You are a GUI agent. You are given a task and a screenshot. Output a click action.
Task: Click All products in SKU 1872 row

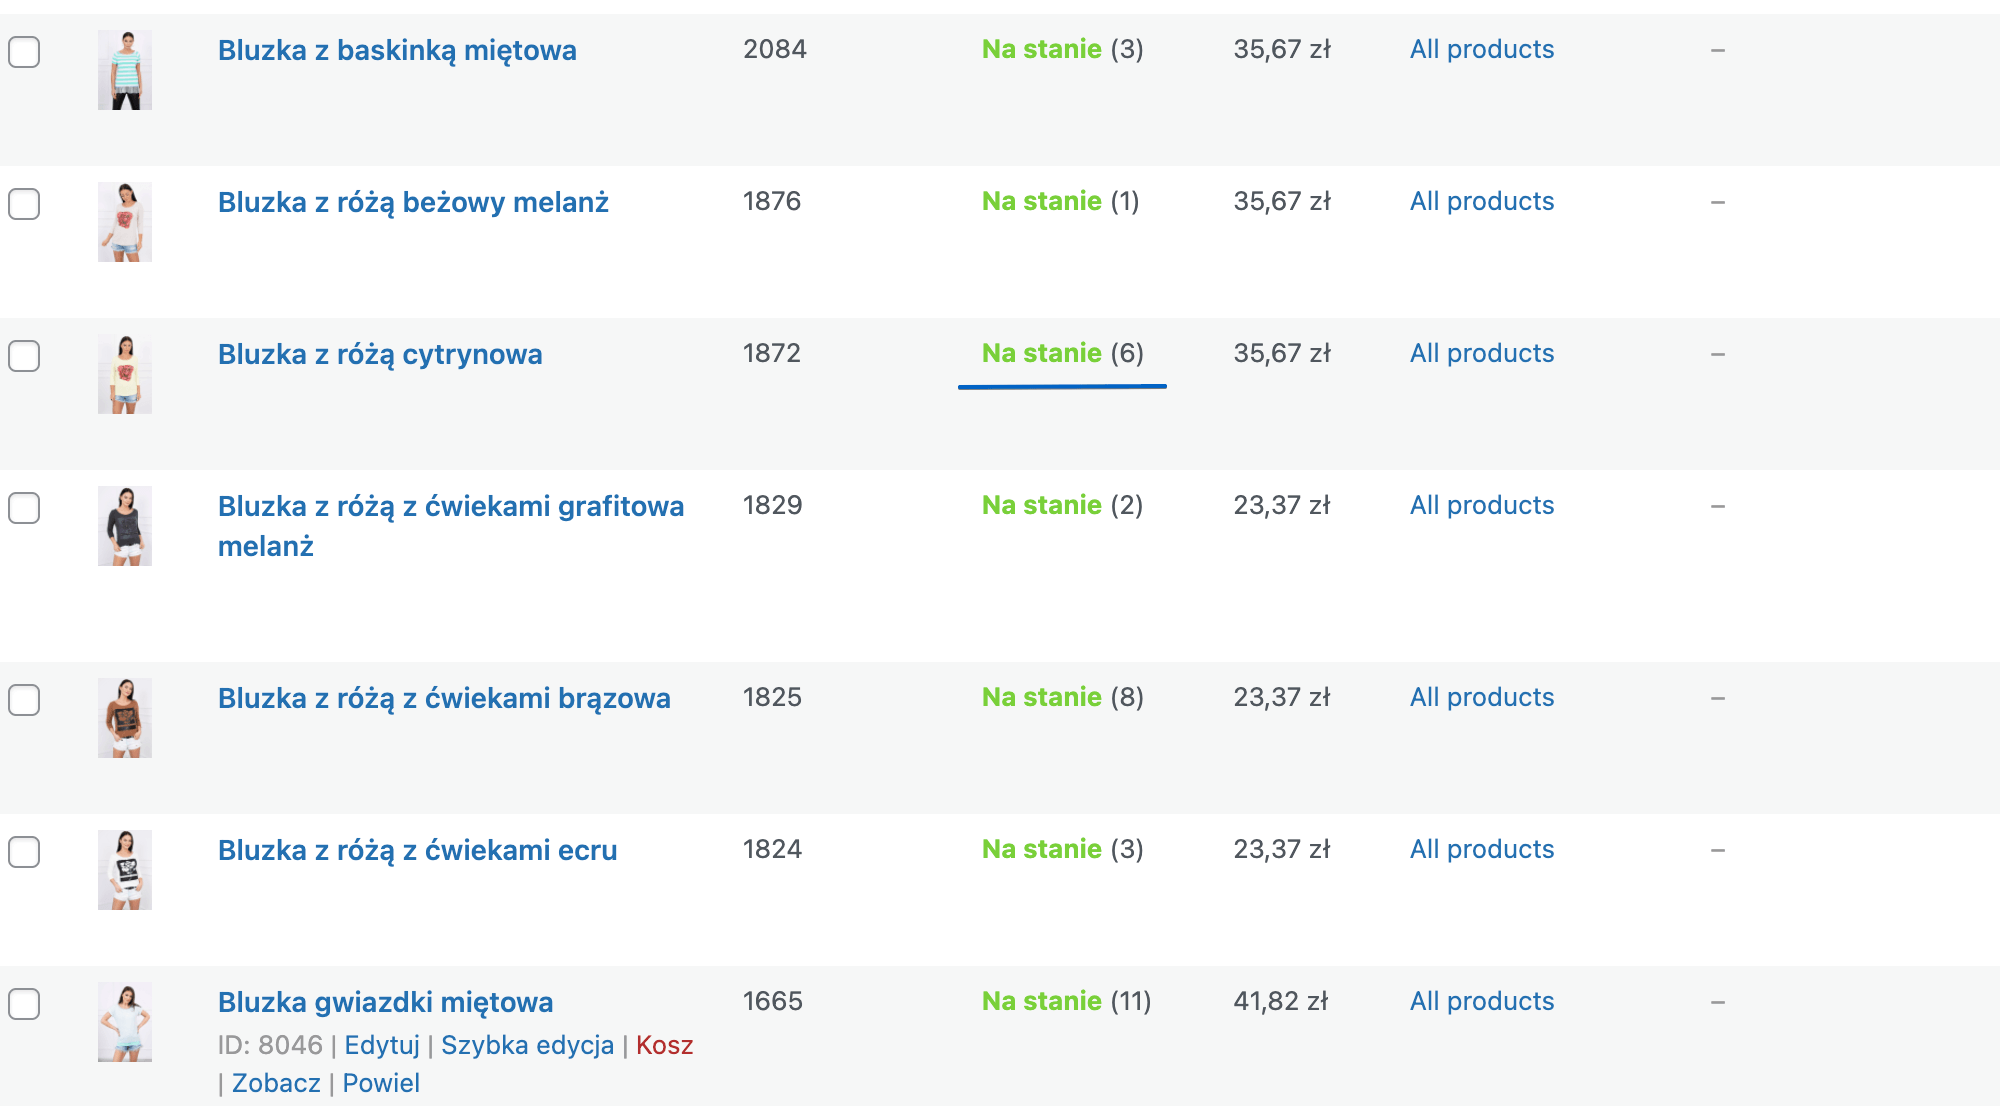pos(1482,353)
